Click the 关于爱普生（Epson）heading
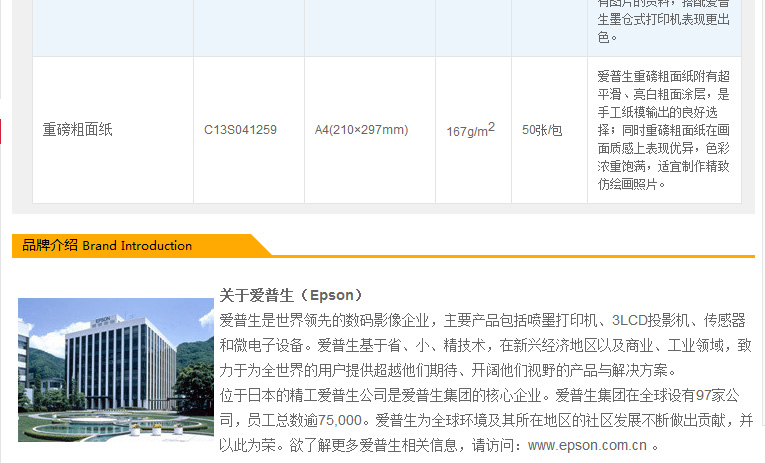The image size is (765, 463). coord(291,295)
